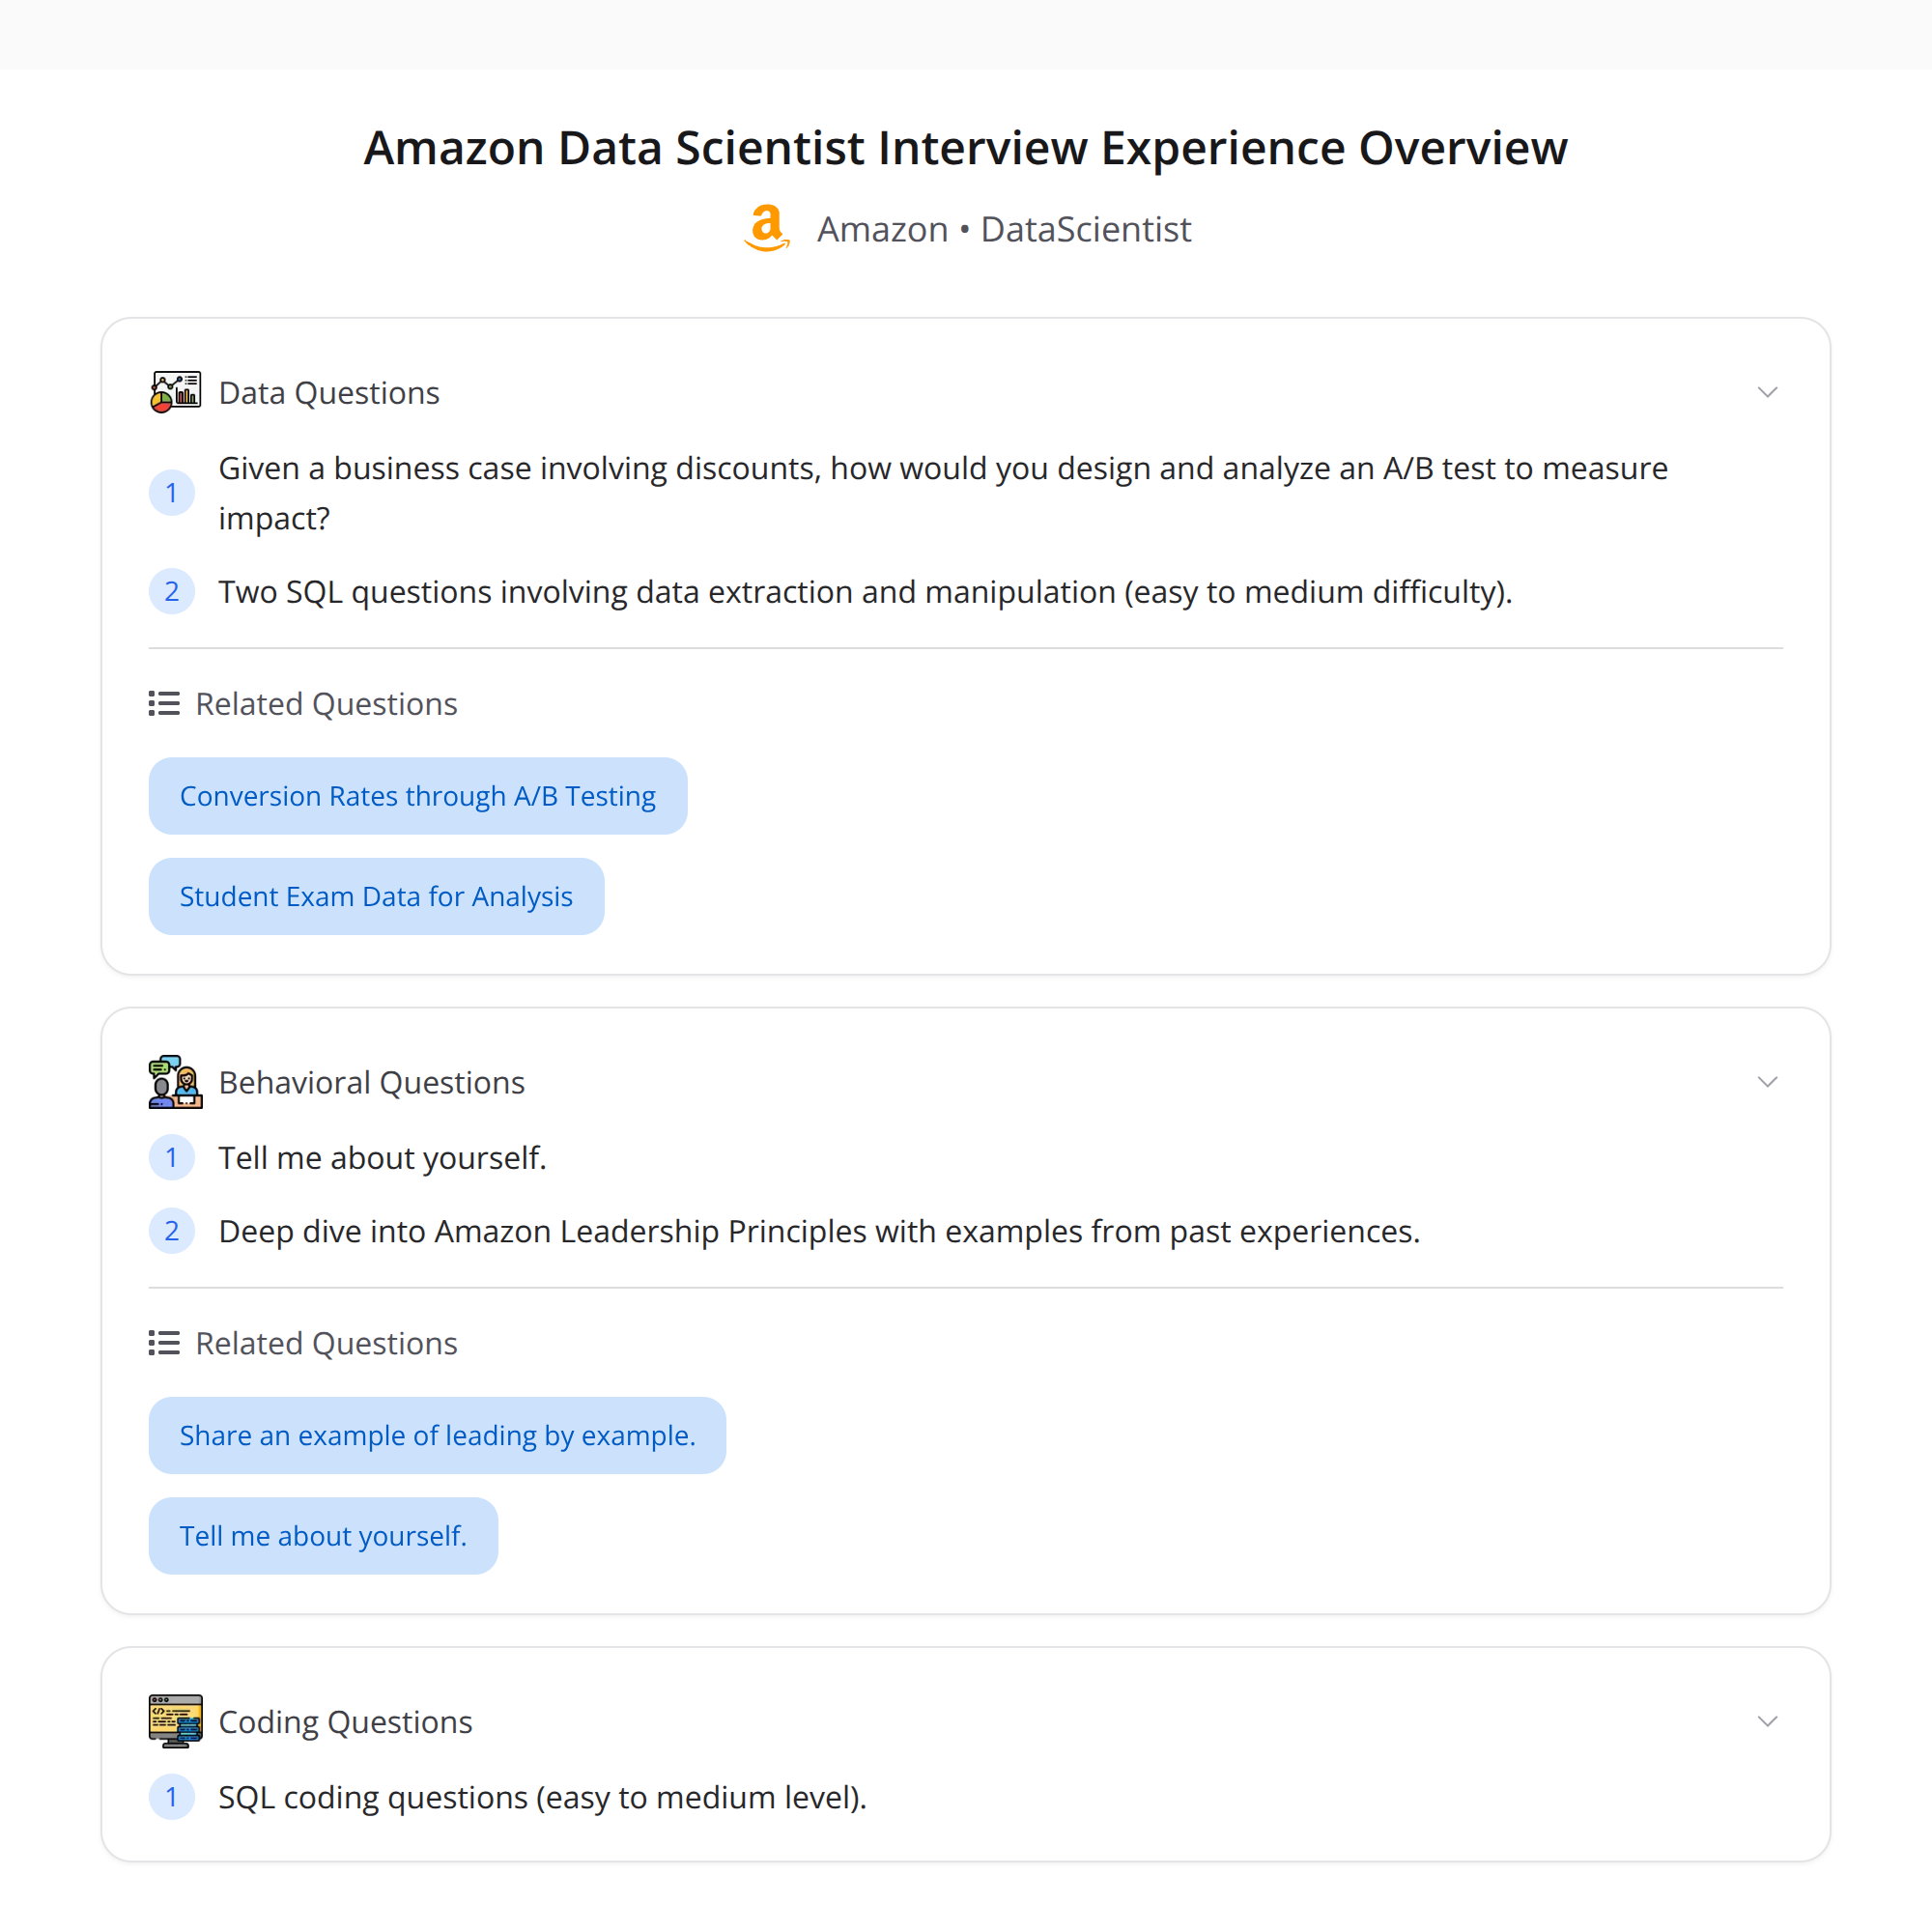Image resolution: width=1932 pixels, height=1932 pixels.
Task: Click number 1 badge beside SQL coding questions
Action: [172, 1797]
